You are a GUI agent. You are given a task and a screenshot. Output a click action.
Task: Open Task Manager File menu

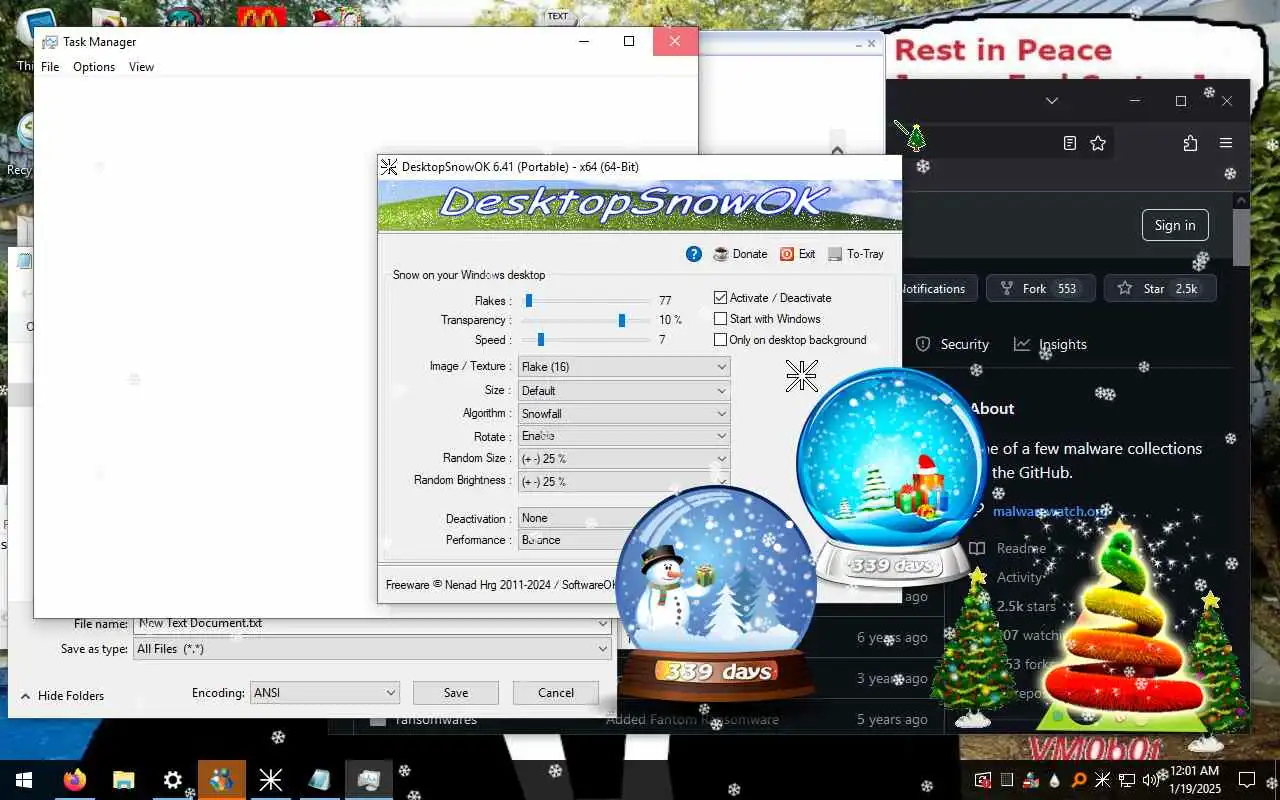click(50, 67)
